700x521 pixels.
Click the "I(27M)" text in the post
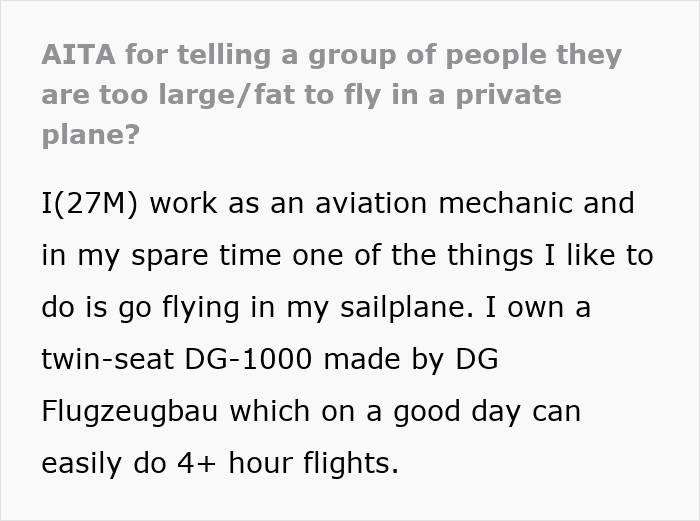pyautogui.click(x=97, y=203)
